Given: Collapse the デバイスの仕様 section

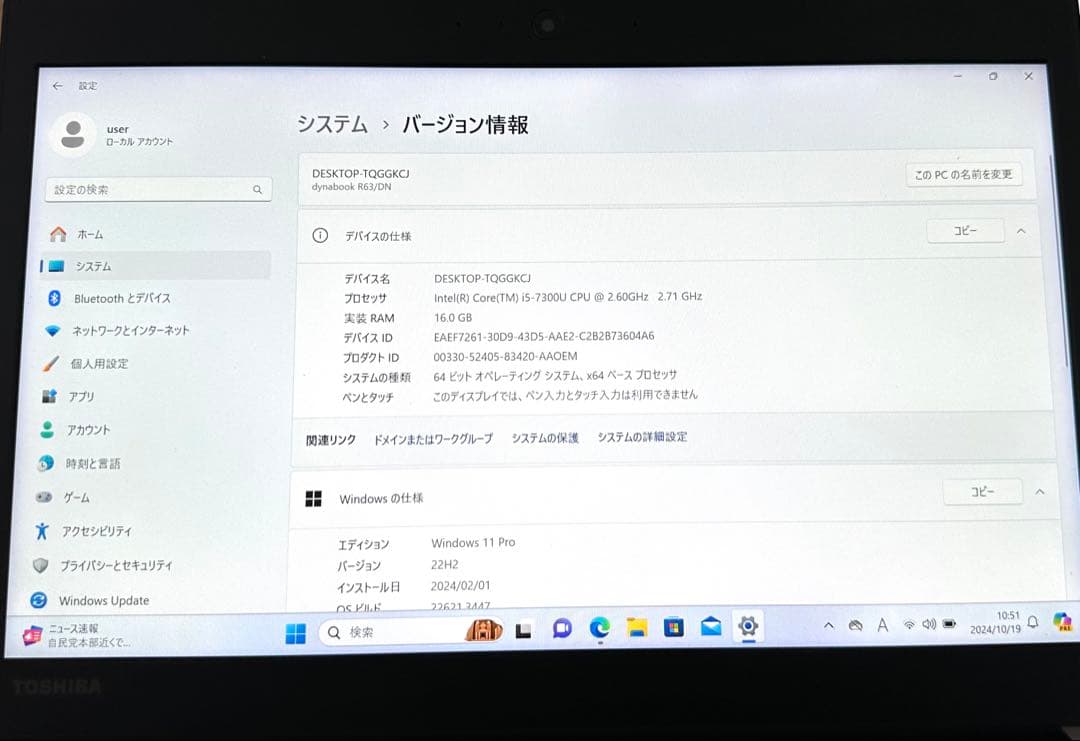Looking at the screenshot, I should (x=1021, y=231).
